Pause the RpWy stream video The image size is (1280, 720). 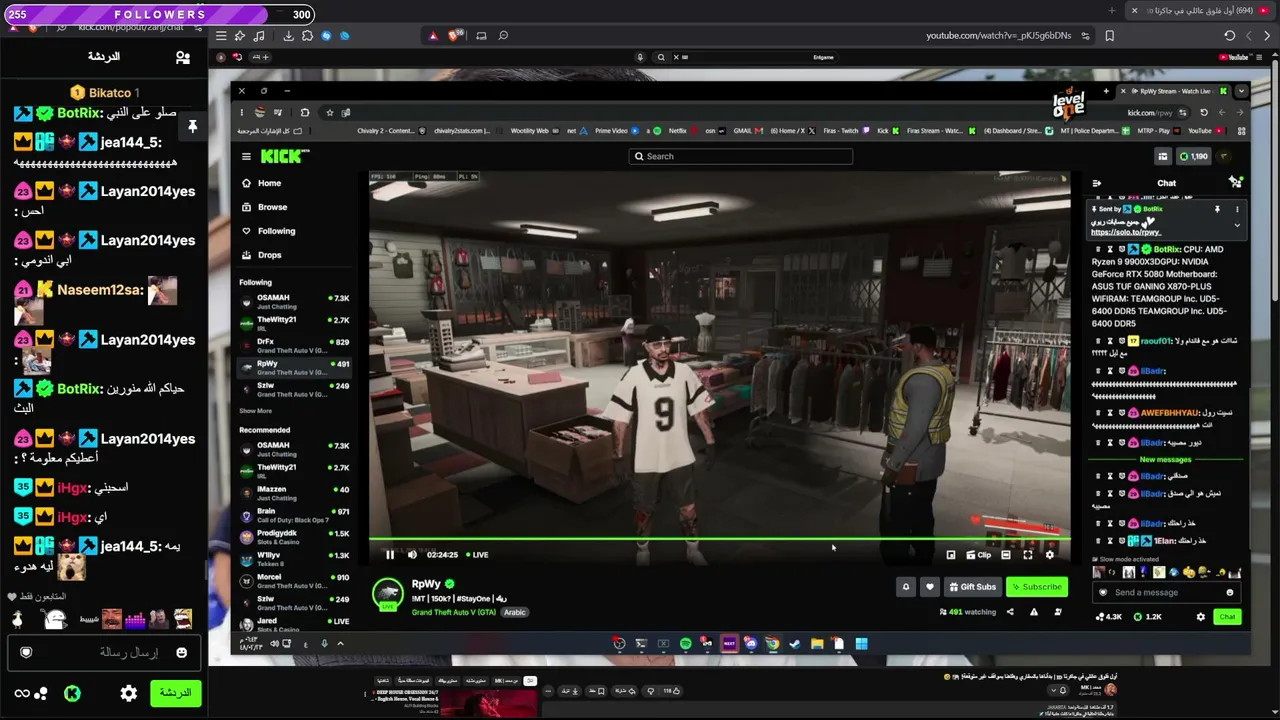[x=390, y=555]
